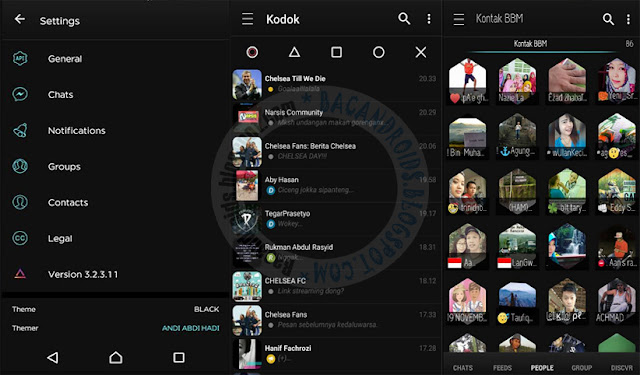Go back from the Settings screen
Image resolution: width=640 pixels, height=375 pixels.
20,19
